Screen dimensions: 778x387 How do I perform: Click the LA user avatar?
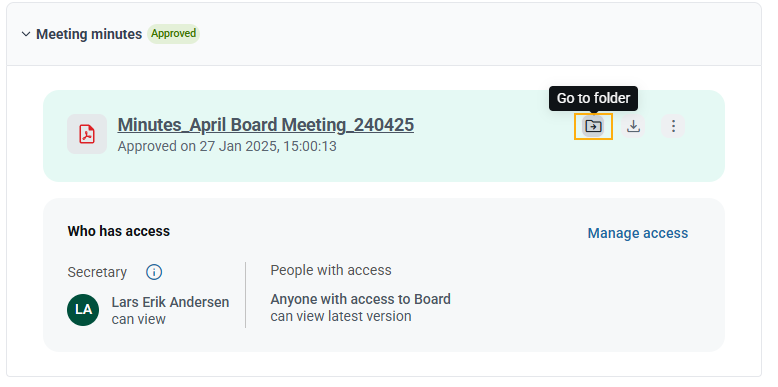[x=83, y=310]
